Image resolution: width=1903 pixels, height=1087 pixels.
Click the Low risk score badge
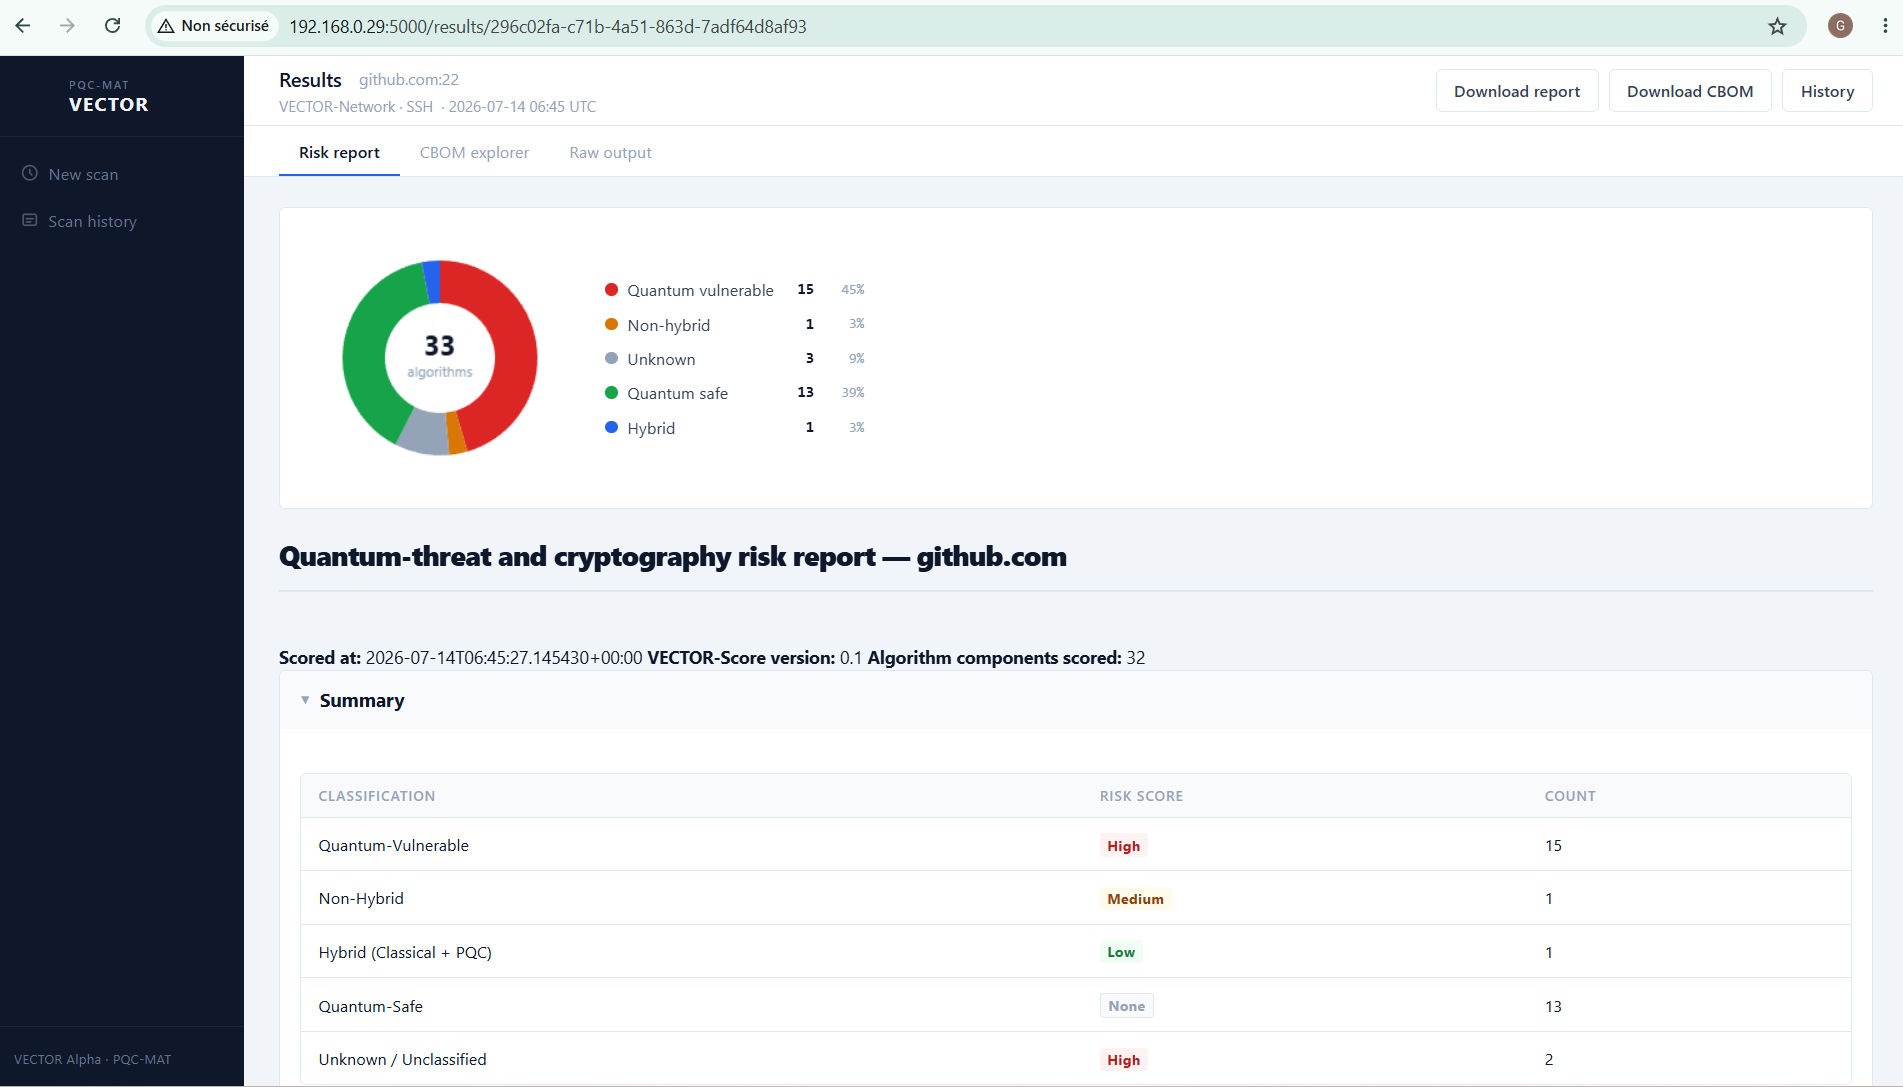pos(1121,952)
